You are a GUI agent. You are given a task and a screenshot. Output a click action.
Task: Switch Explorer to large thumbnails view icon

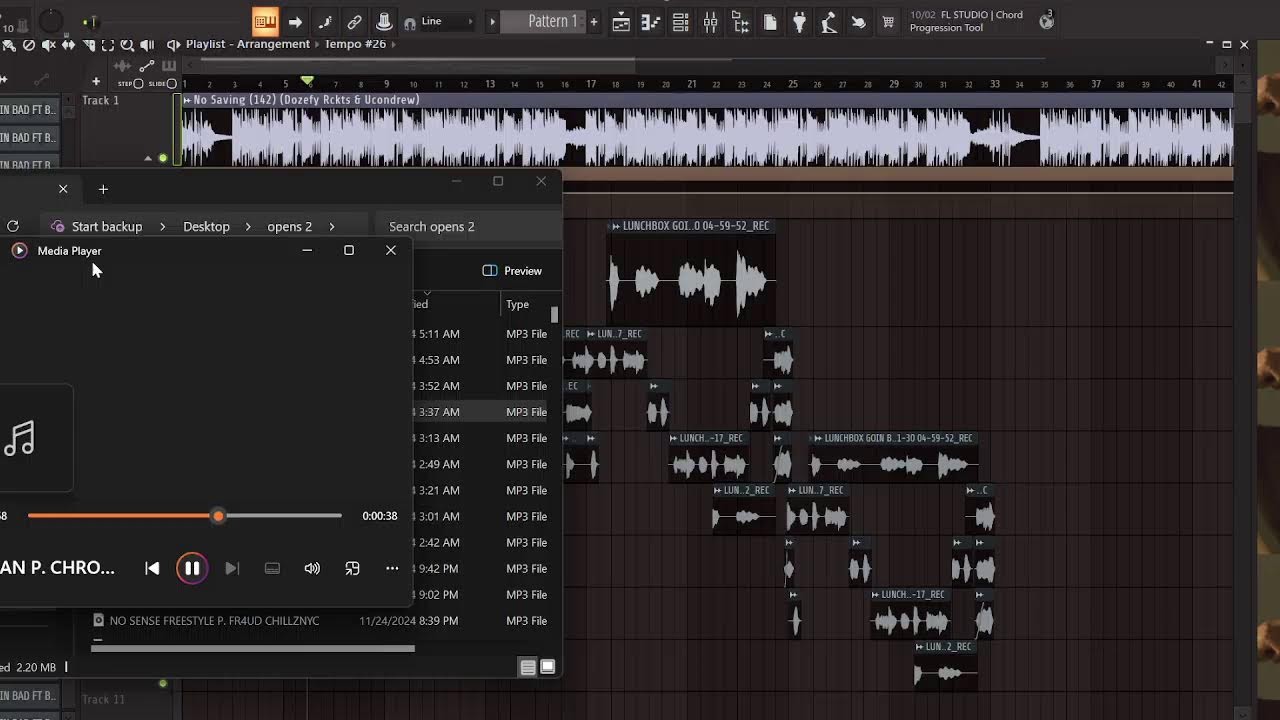548,668
